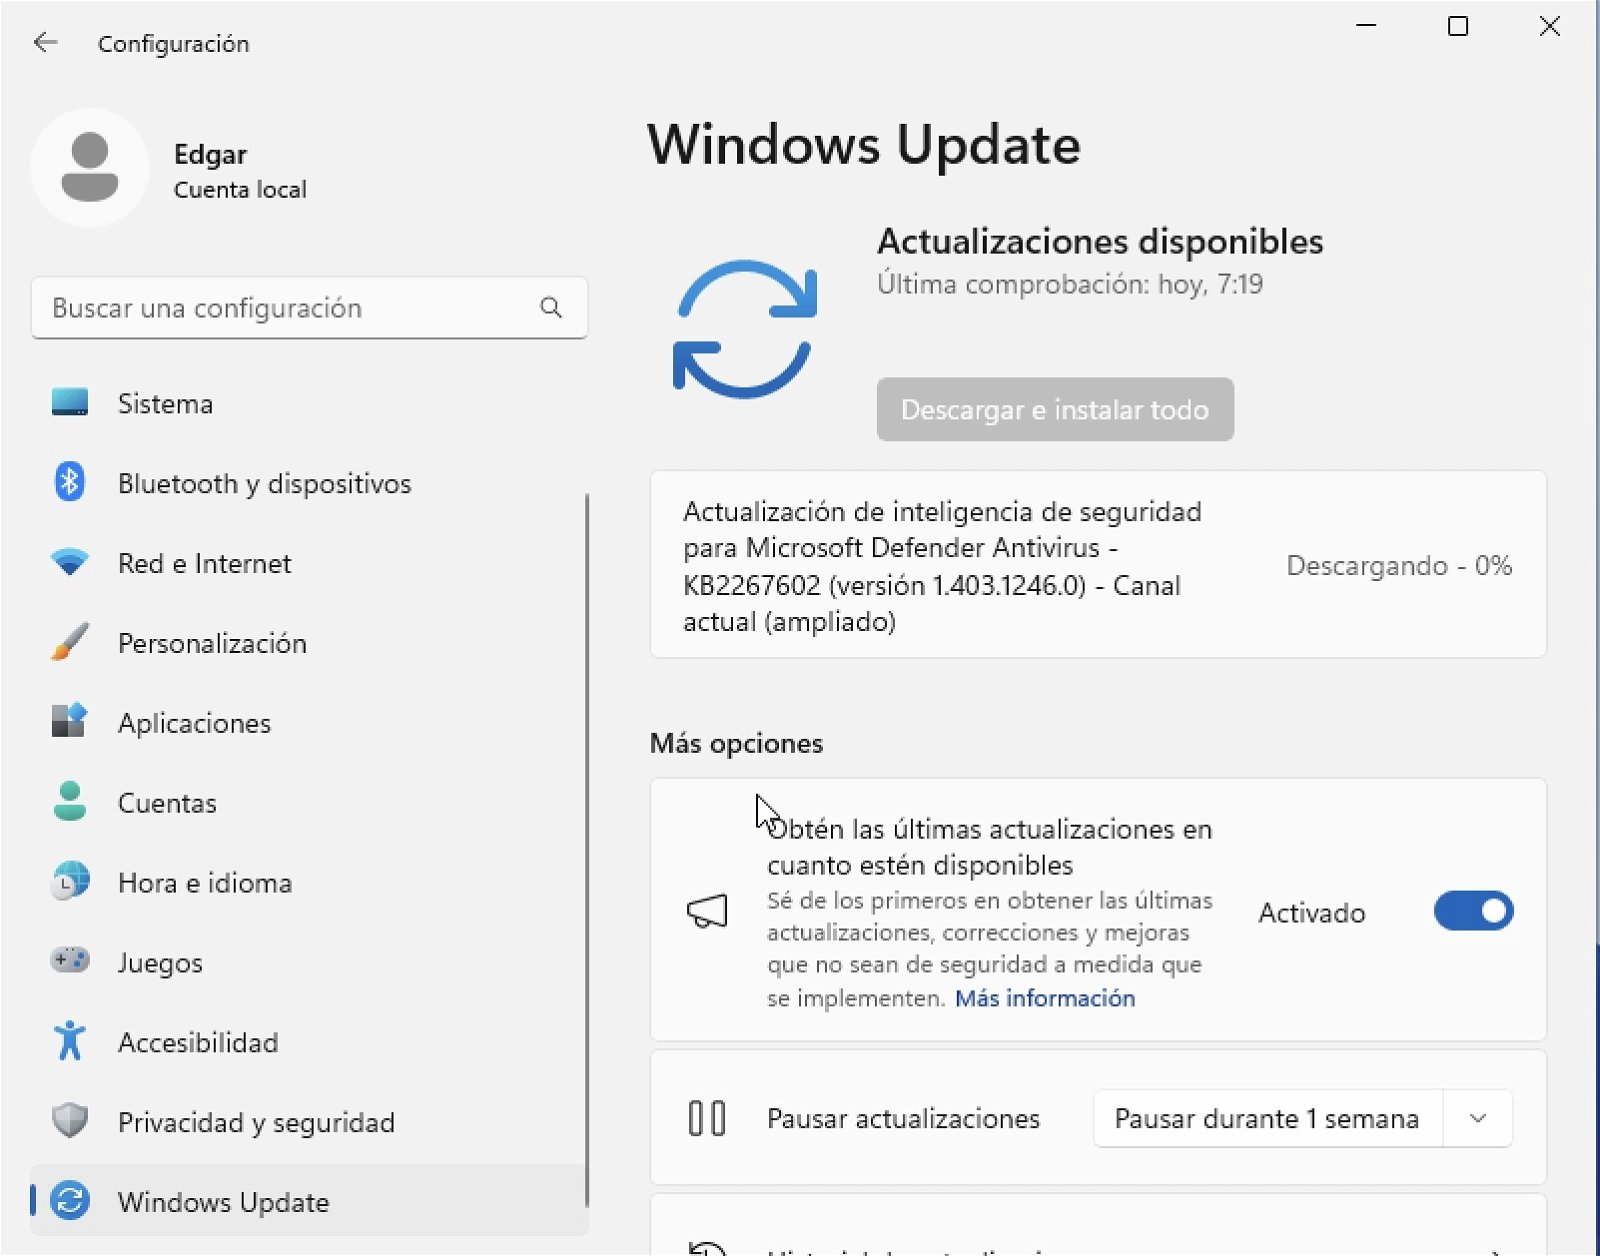Select Hora e idioma
This screenshot has height=1256, width=1600.
pyautogui.click(x=309, y=882)
